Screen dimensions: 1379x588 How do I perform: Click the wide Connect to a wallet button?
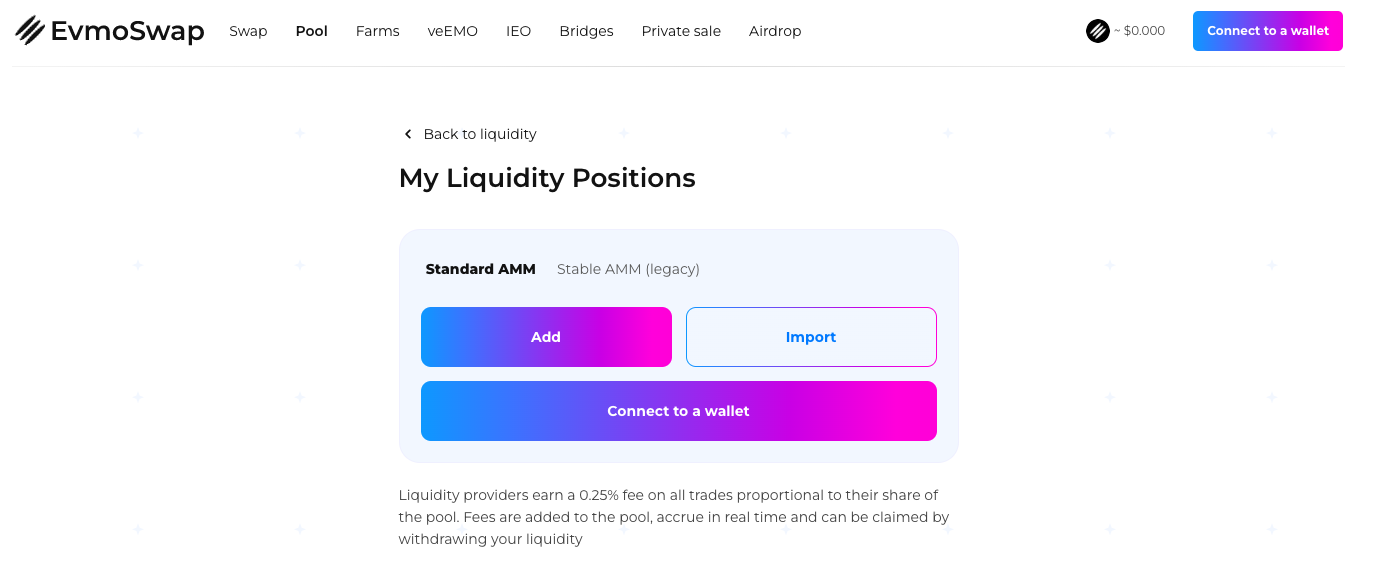(x=678, y=411)
